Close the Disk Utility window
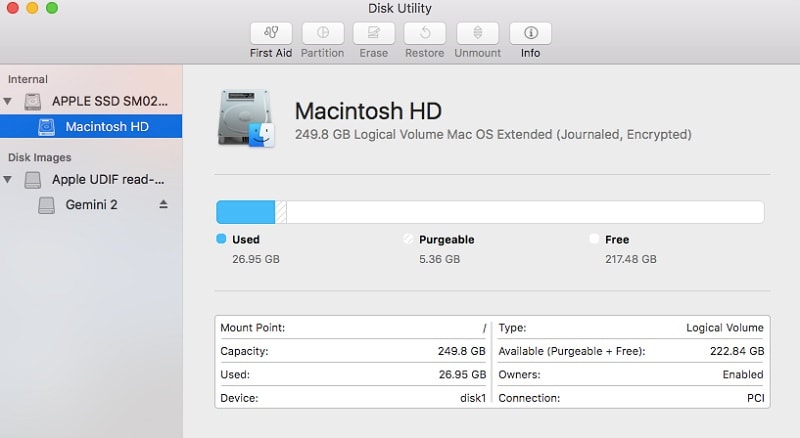Screen dimensions: 800x438 coord(12,8)
